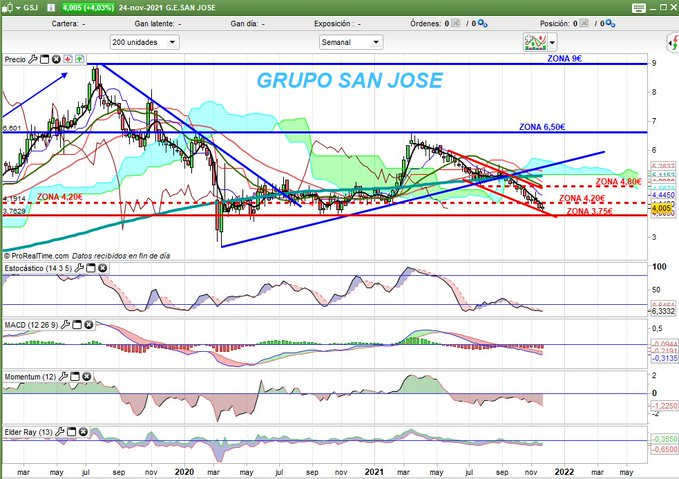Click the Gan latente label

[x=154, y=24]
